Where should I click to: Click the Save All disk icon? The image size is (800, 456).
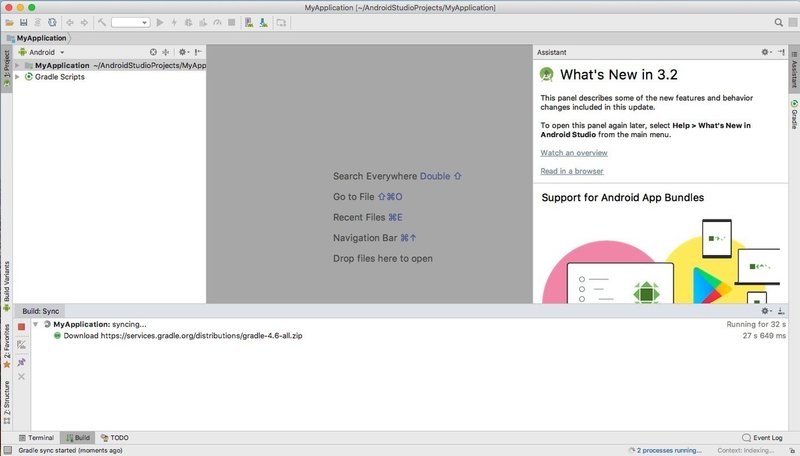click(x=23, y=22)
